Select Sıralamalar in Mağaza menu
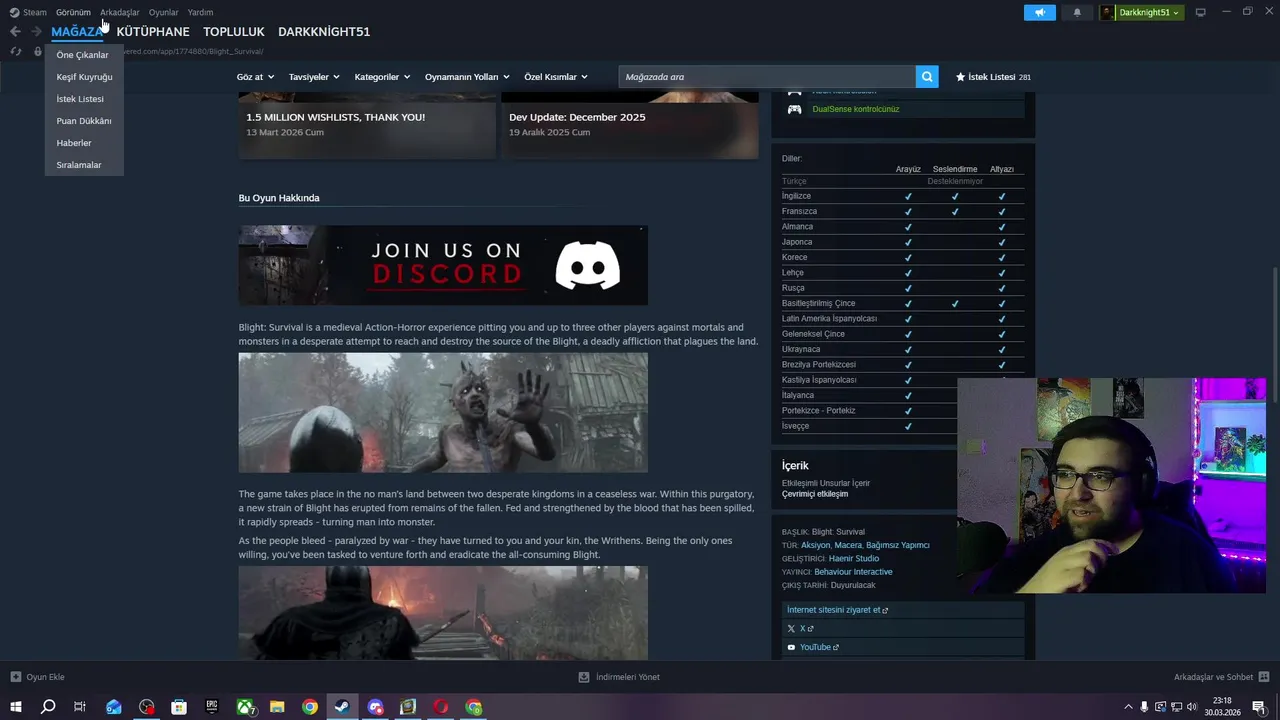The image size is (1280, 720). [x=84, y=165]
